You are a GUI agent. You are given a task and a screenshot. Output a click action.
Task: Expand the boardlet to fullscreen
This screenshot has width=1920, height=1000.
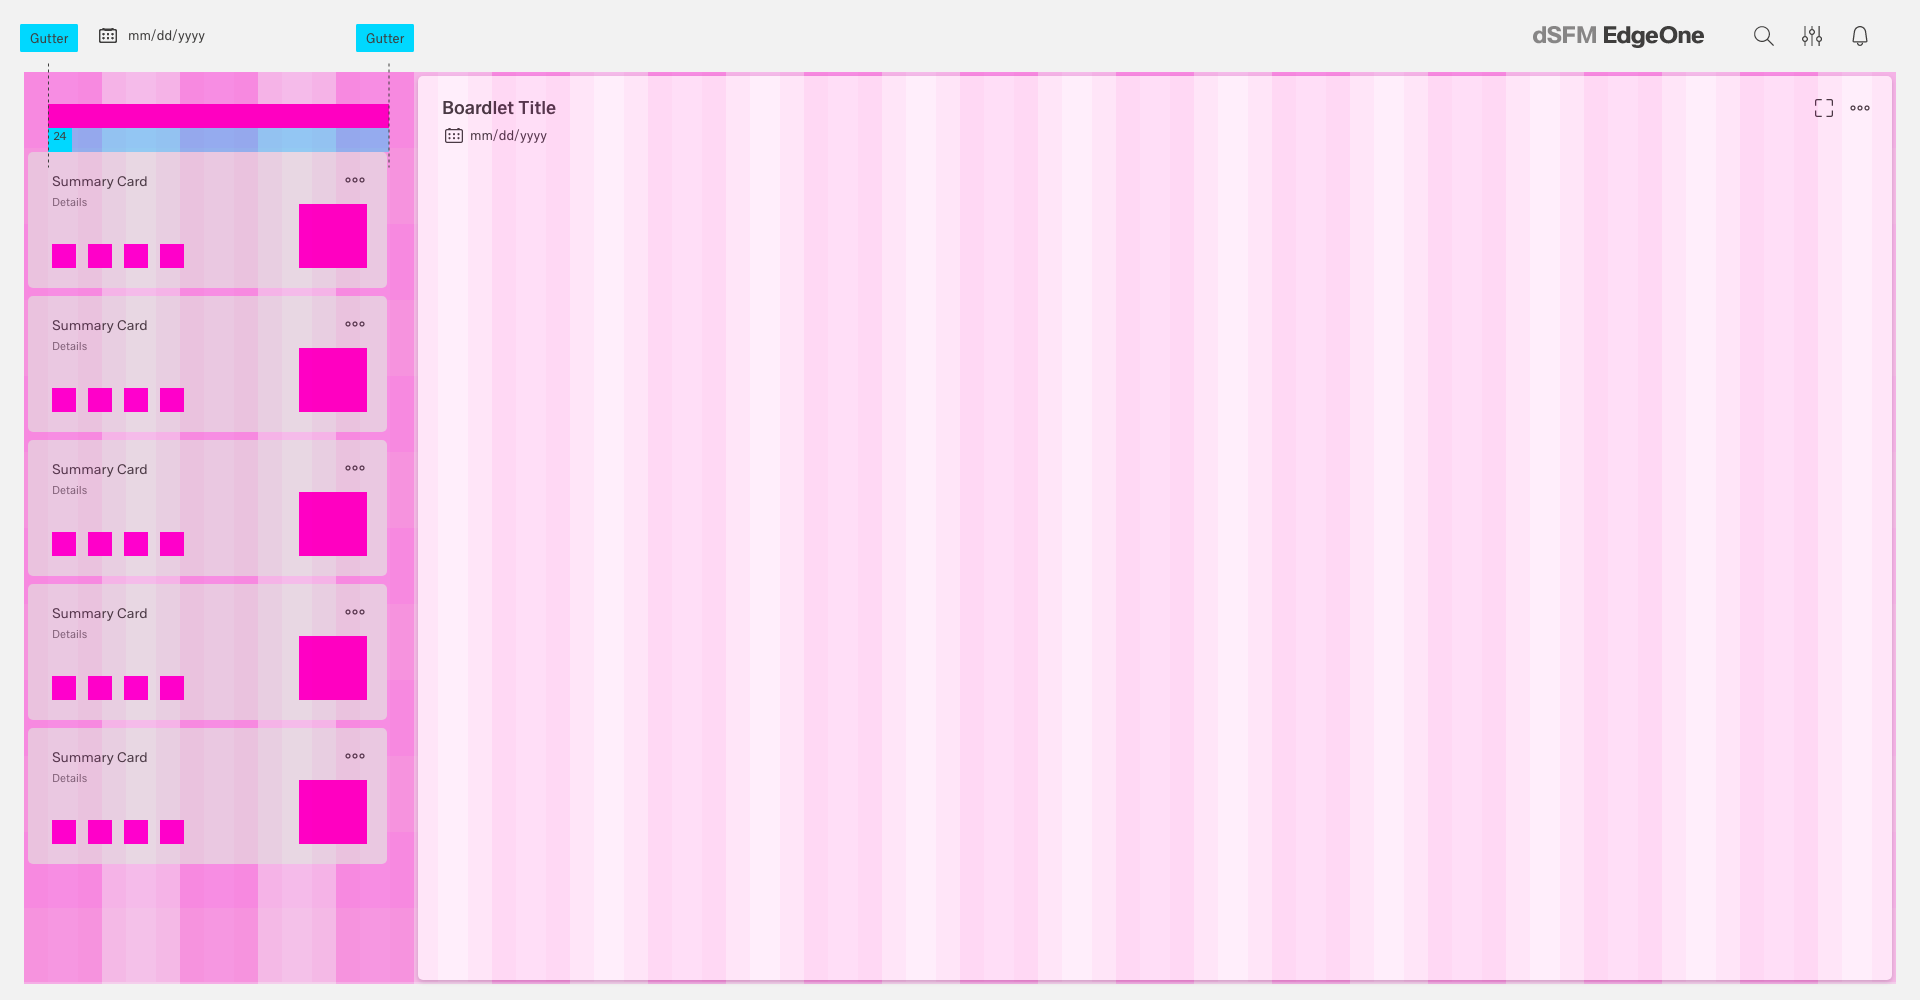coord(1823,108)
